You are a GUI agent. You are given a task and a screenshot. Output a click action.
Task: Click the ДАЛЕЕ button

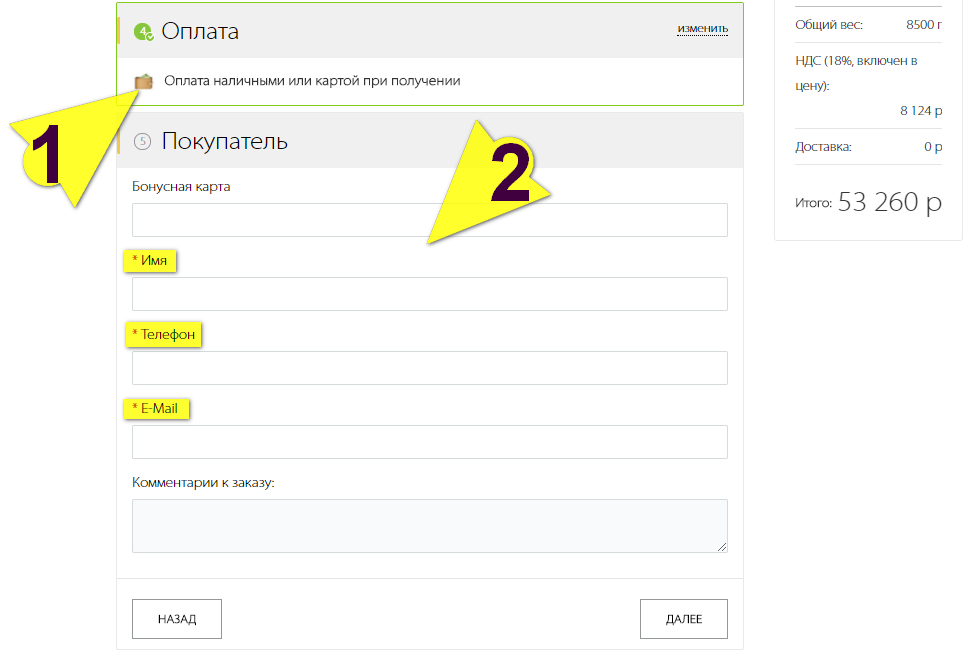click(684, 619)
